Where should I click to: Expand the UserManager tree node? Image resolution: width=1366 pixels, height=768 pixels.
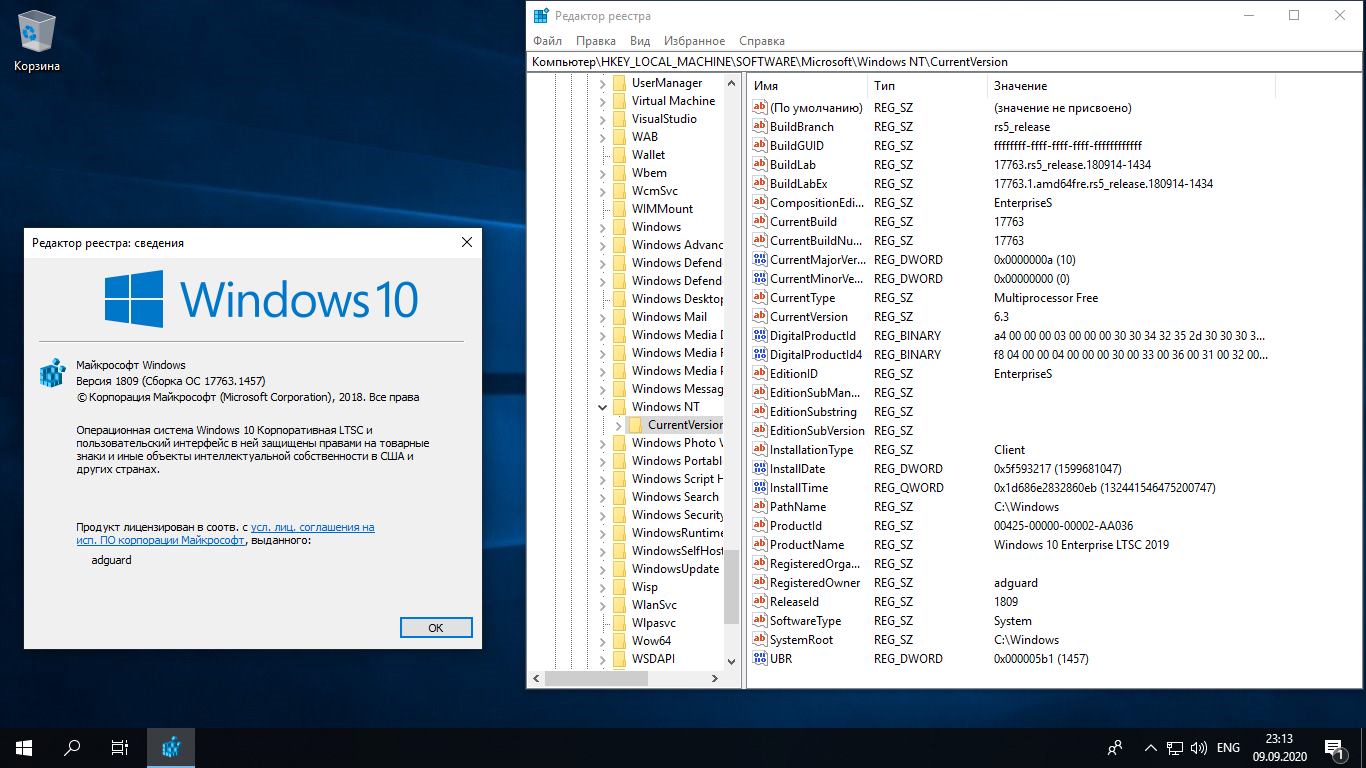pyautogui.click(x=603, y=83)
